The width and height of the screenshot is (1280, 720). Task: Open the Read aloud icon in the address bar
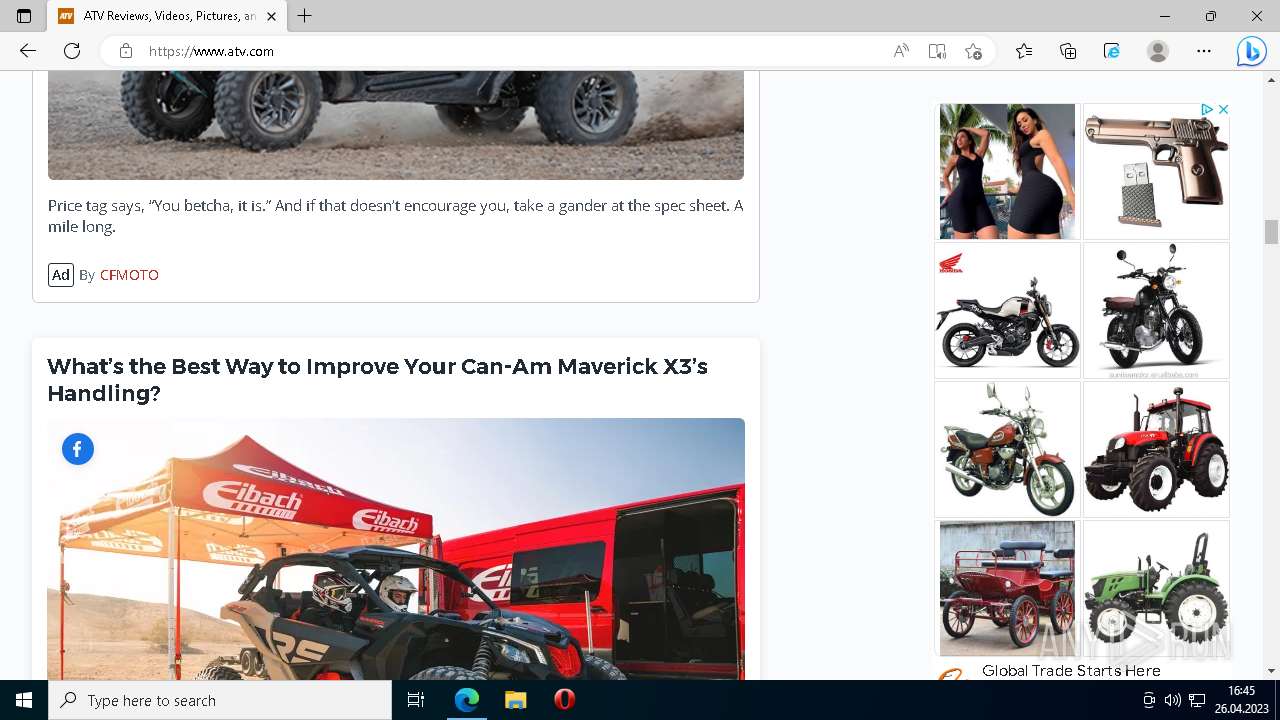click(901, 51)
